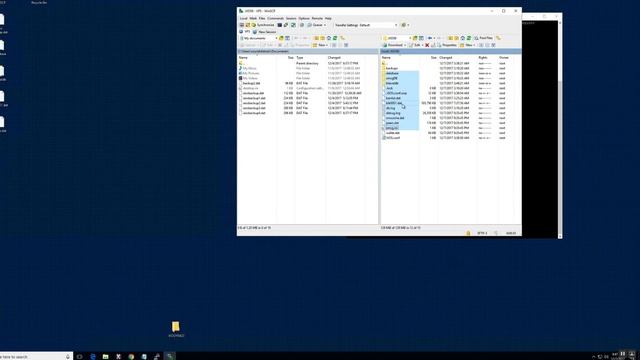The image size is (640, 360).
Task: Open the remote panel New dropdown
Action: [467, 45]
